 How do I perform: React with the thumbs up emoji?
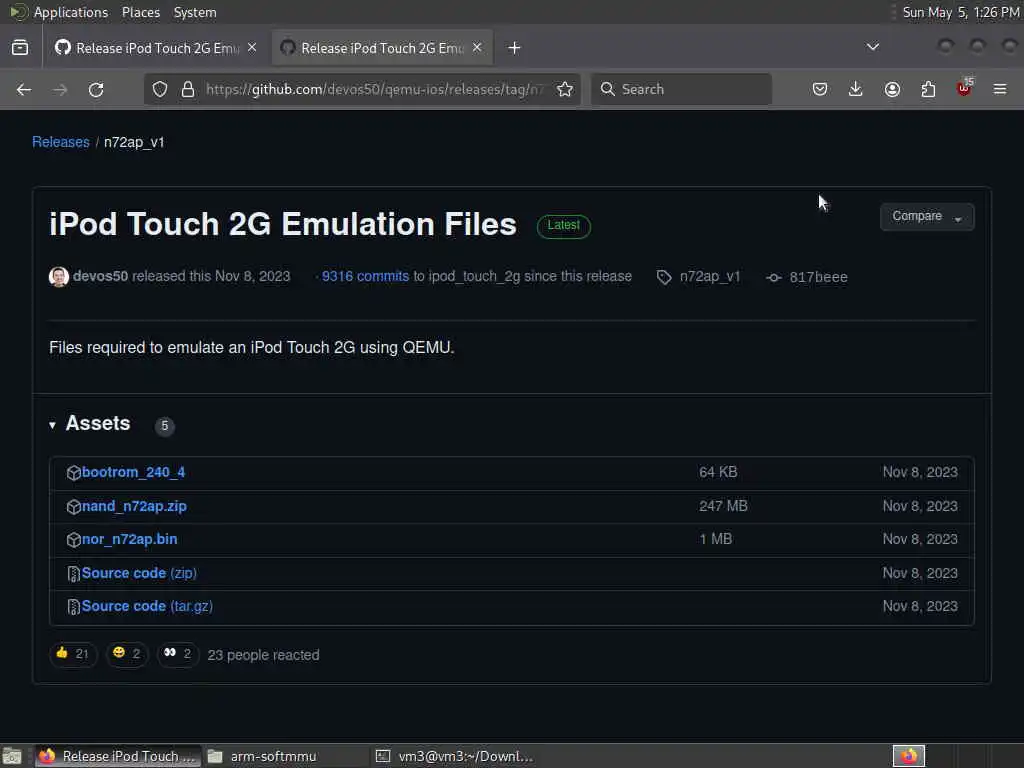73,654
